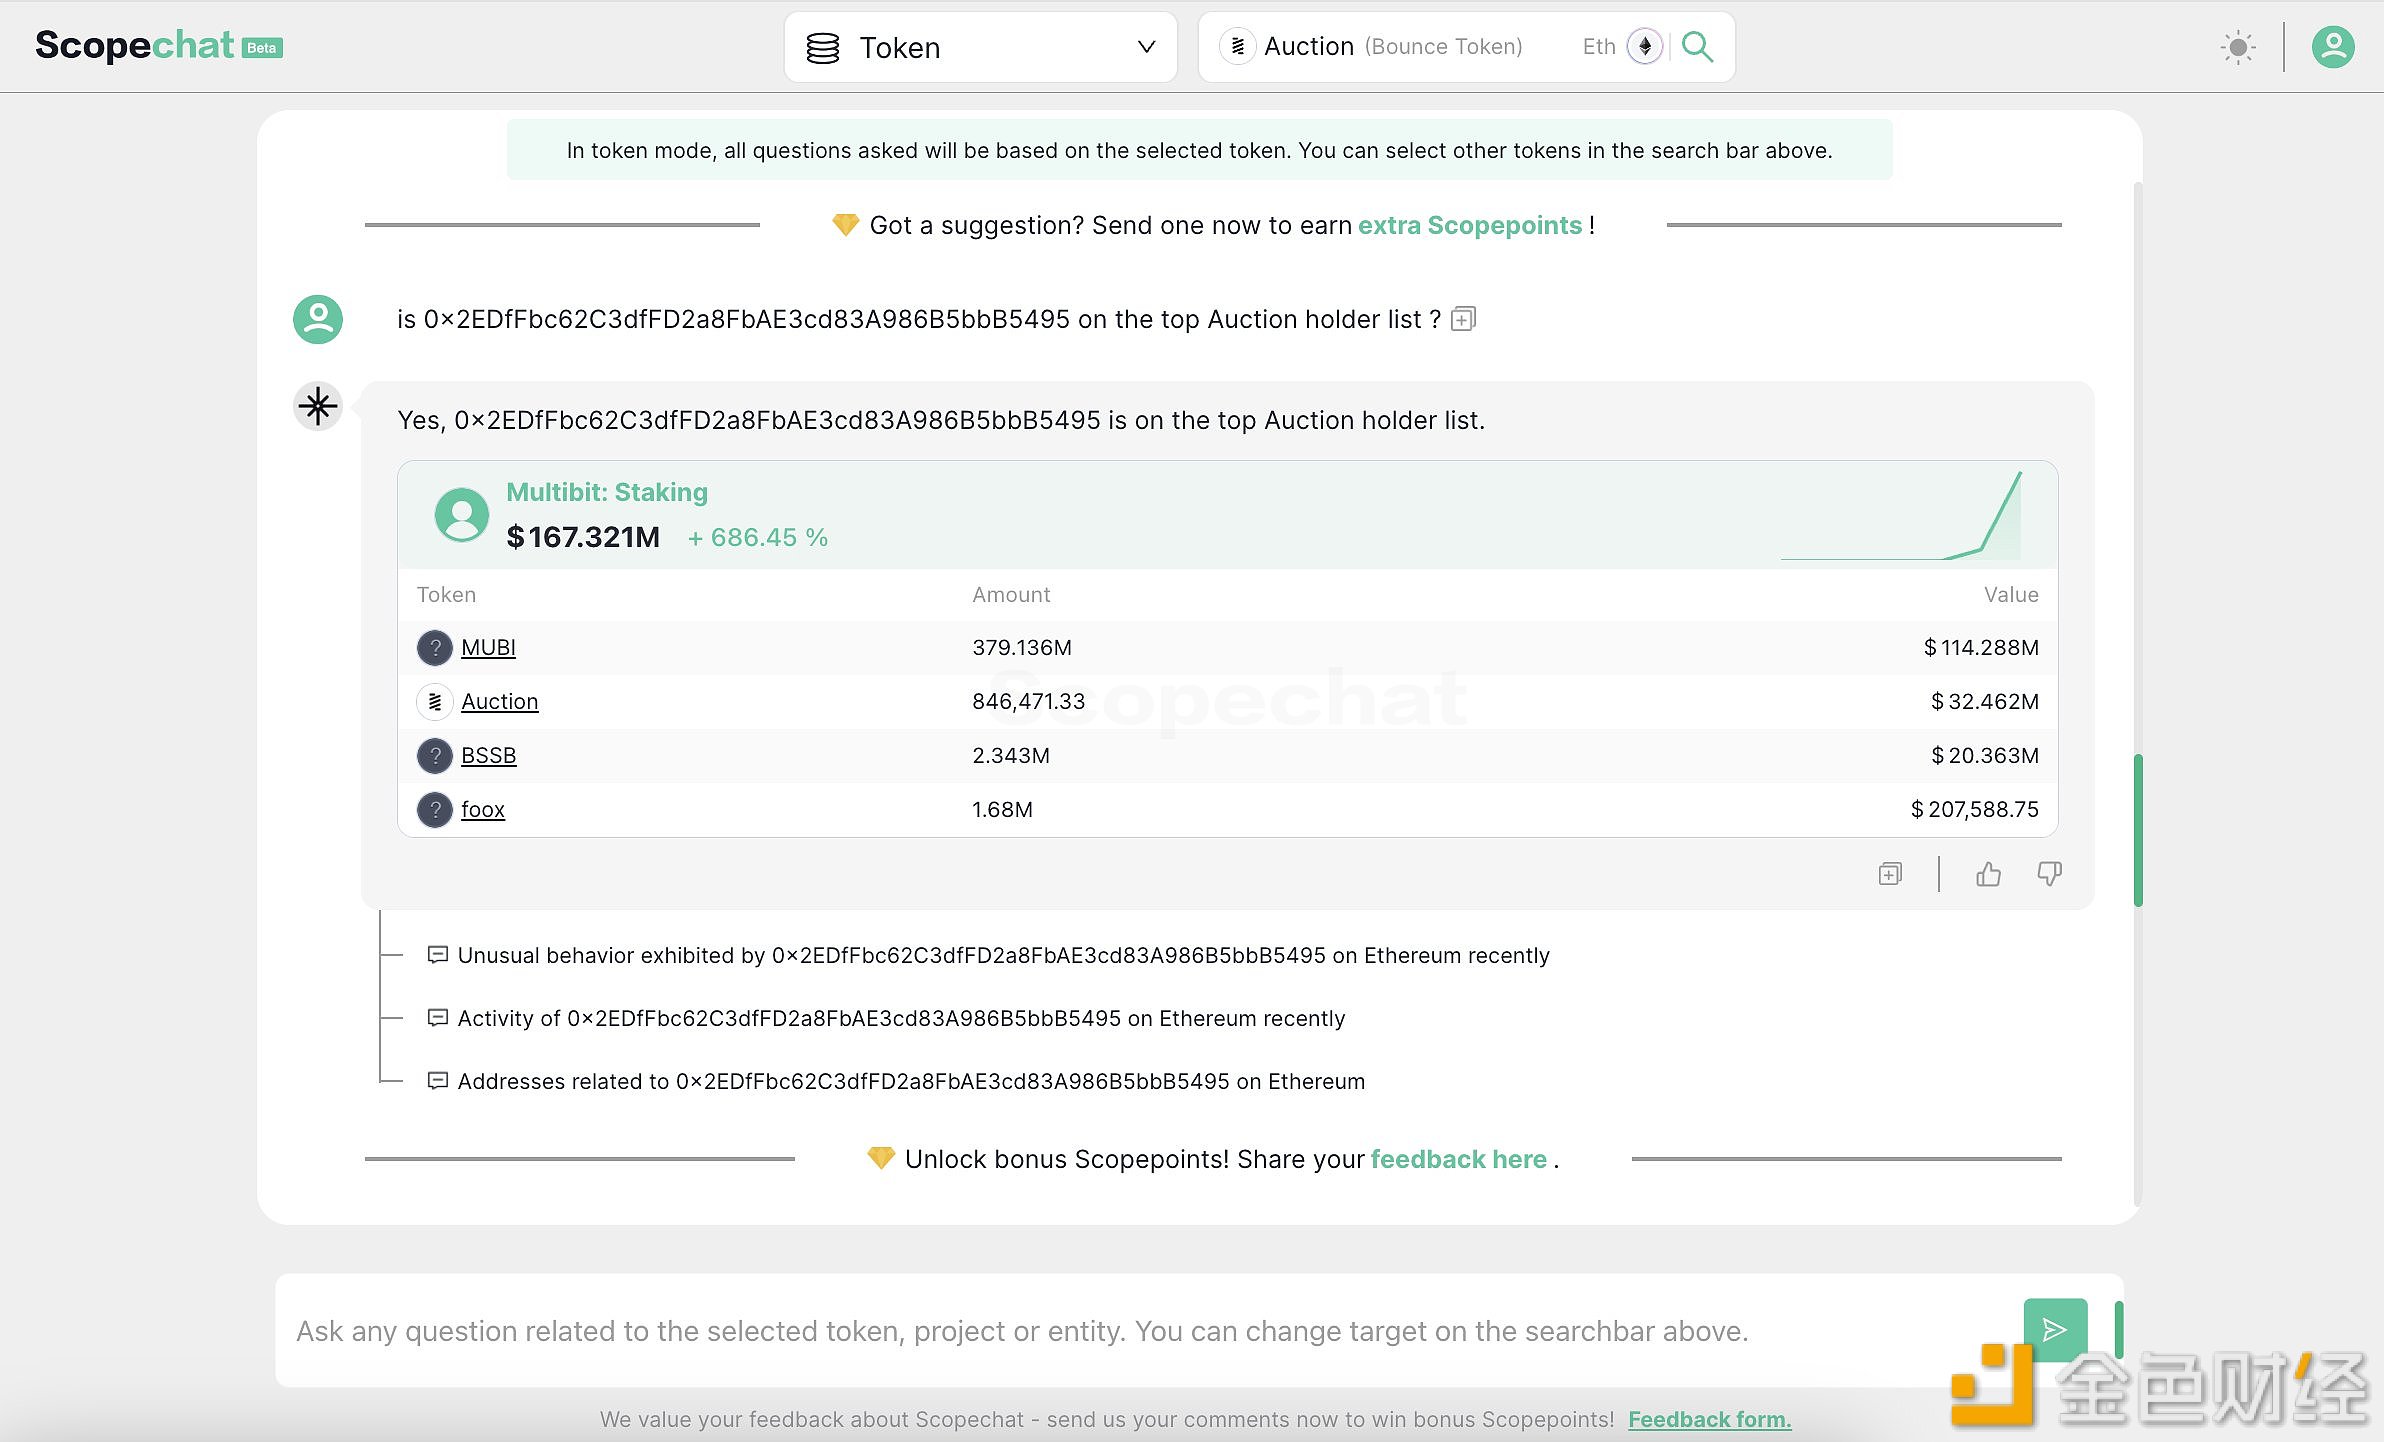The height and width of the screenshot is (1442, 2384).
Task: Click the Auction (Bounce Token) search field
Action: (x=1466, y=47)
